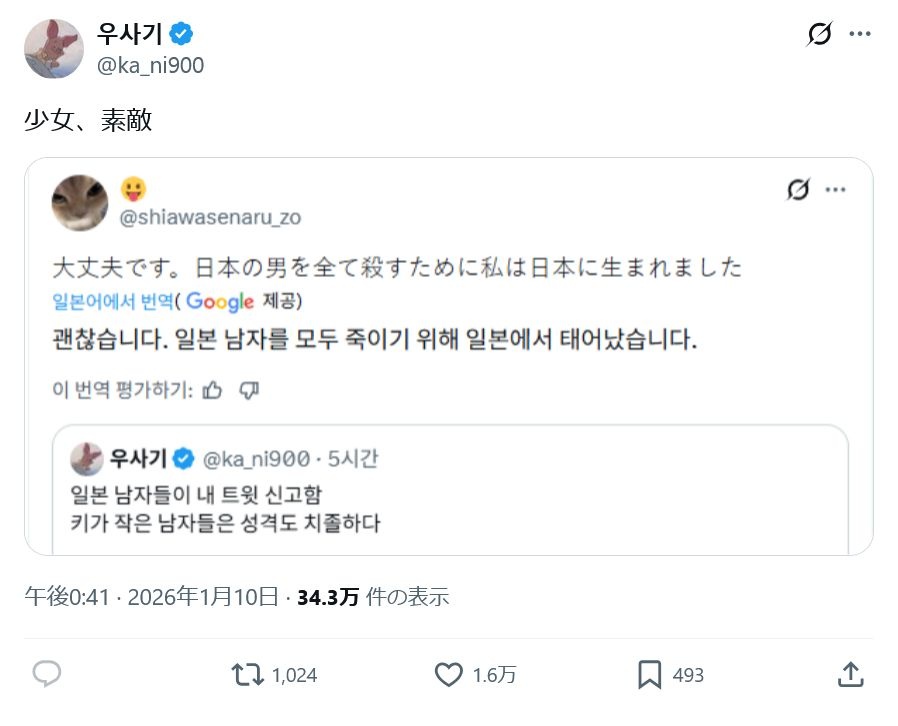Screen dimensions: 898x726
Task: Click the @ka_ni900 handle at top
Action: [151, 66]
